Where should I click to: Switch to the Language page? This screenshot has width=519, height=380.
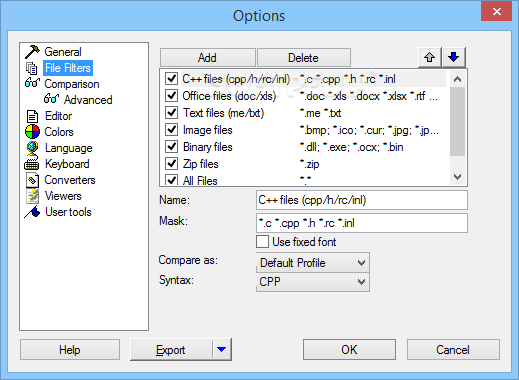point(69,148)
